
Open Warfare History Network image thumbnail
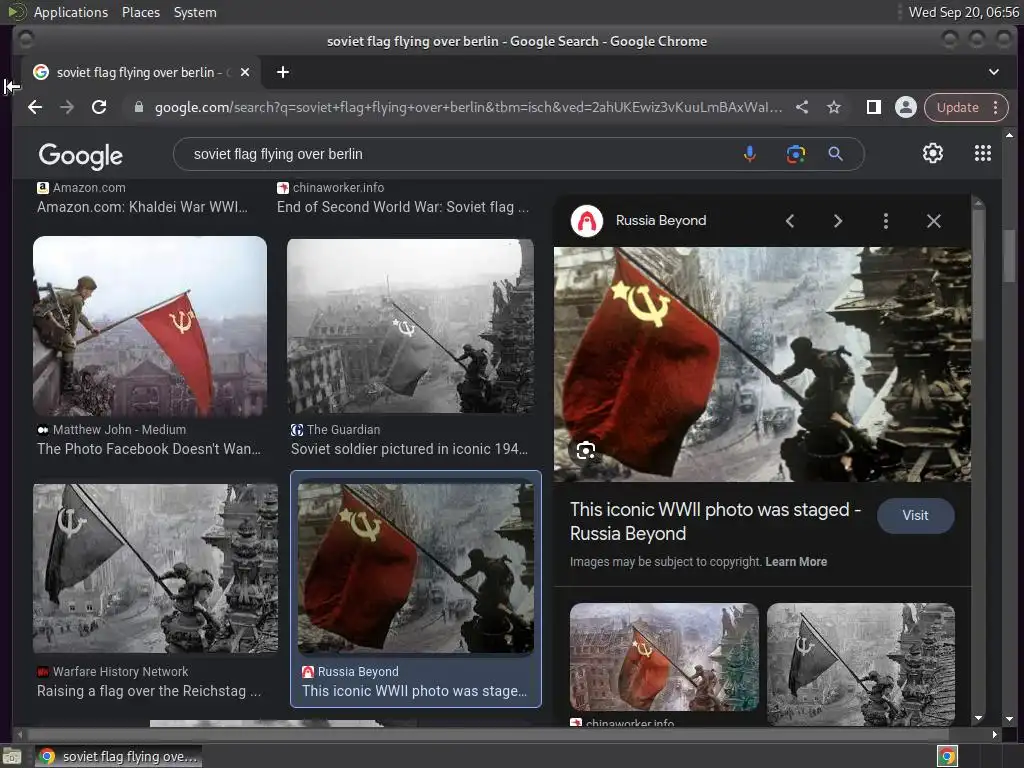coord(155,568)
